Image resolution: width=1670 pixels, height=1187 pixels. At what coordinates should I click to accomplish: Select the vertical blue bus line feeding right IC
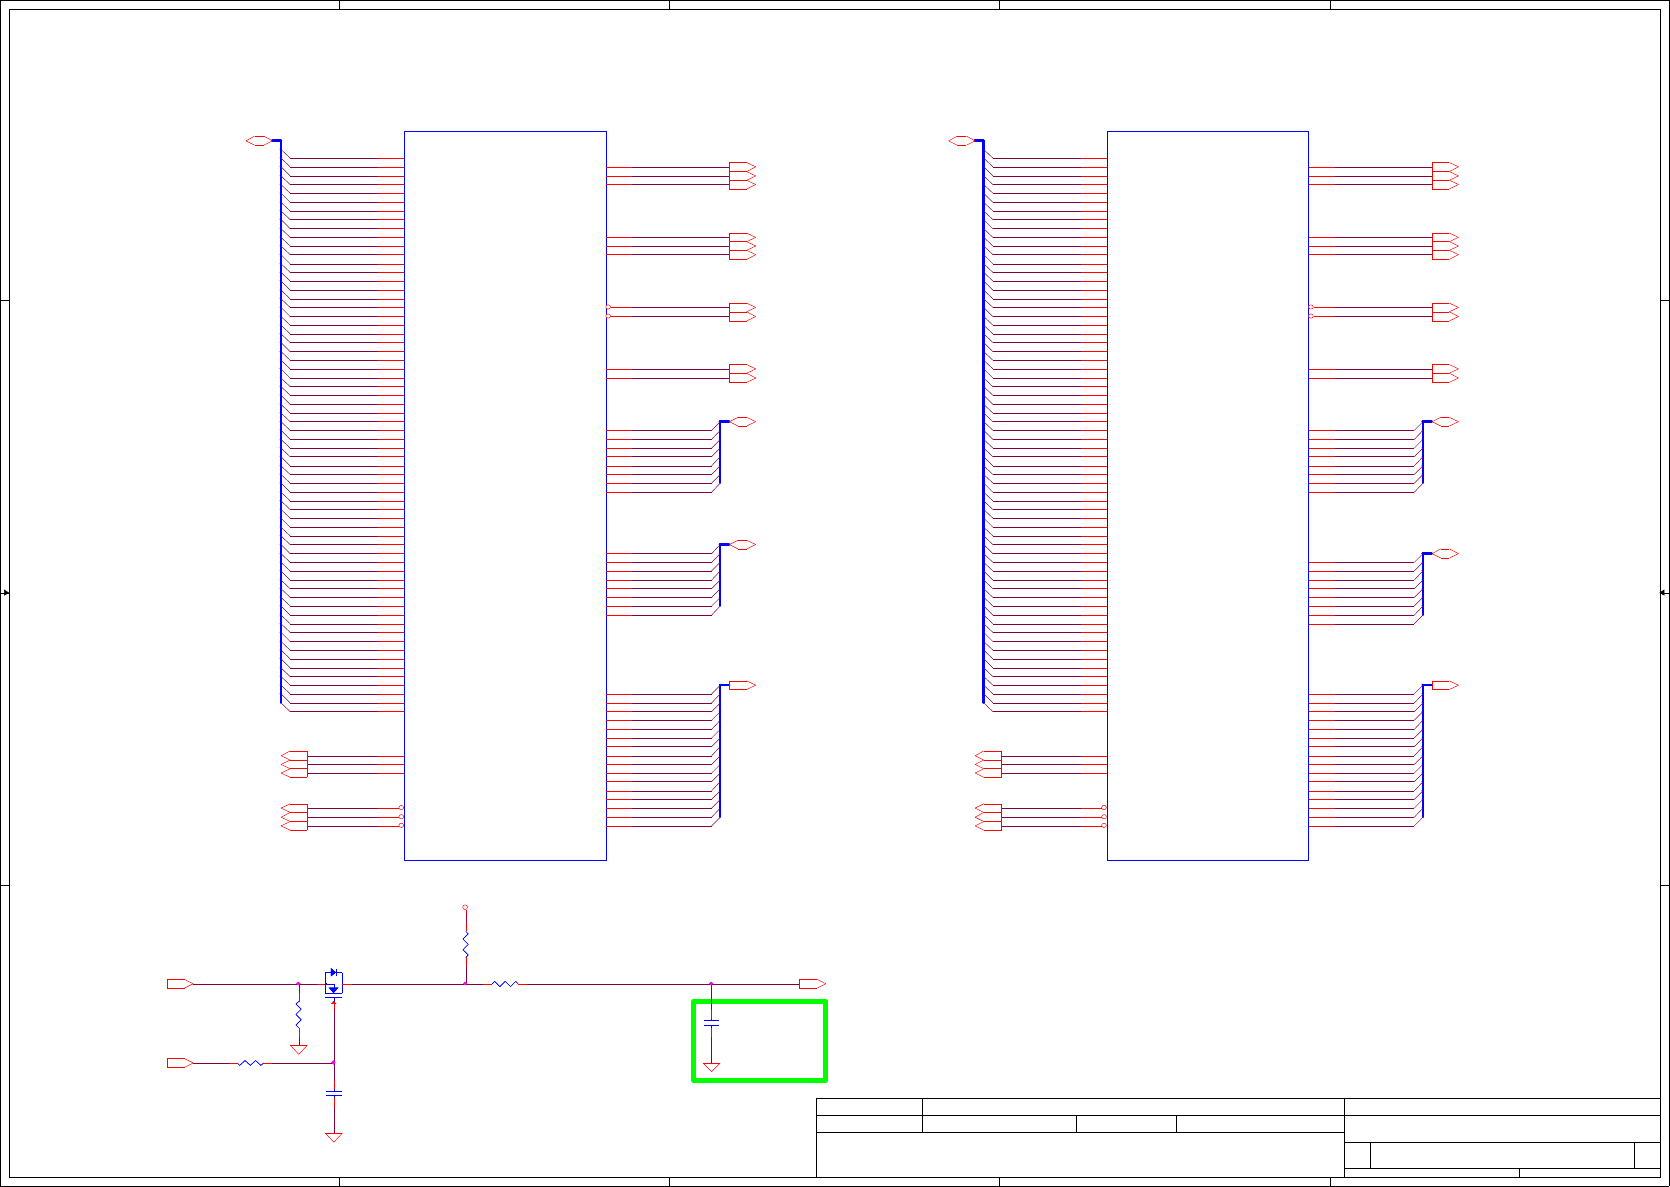point(984,422)
